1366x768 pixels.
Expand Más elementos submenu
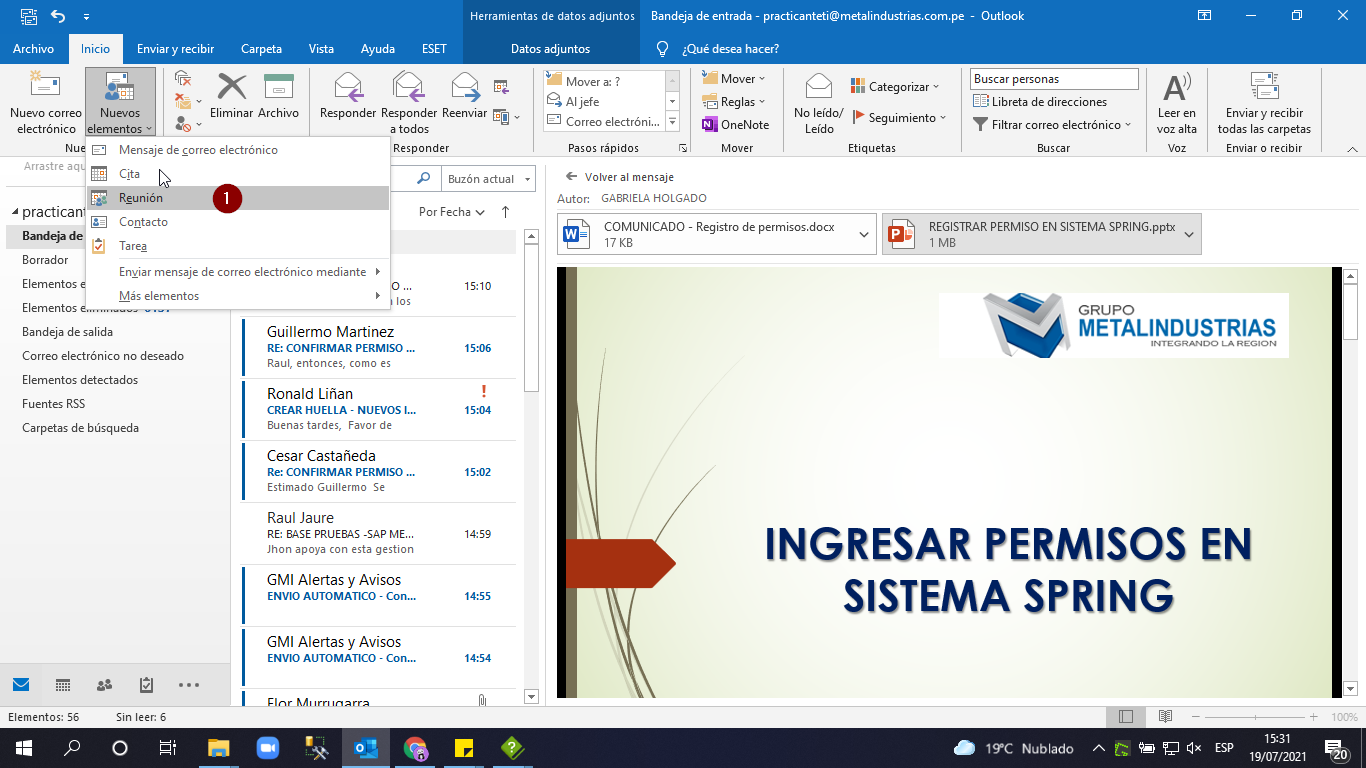click(x=238, y=296)
